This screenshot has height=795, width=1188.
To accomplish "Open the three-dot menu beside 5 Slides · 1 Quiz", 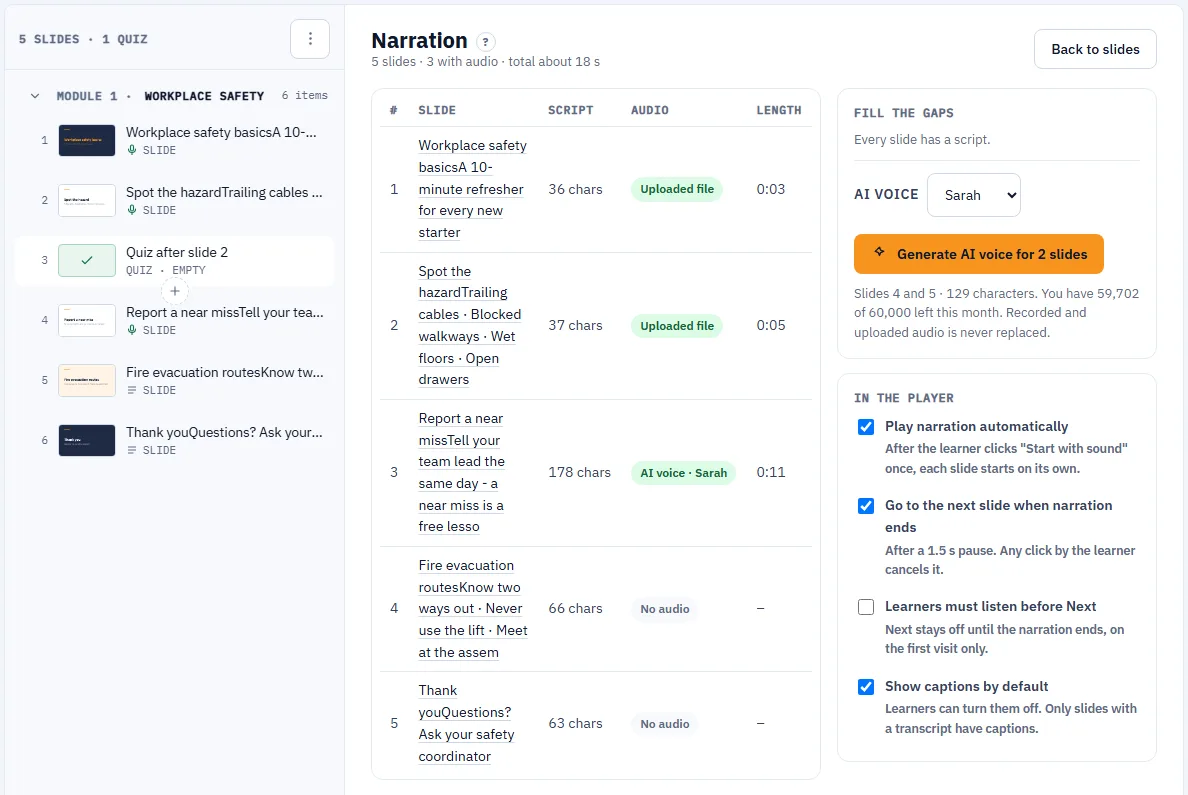I will click(x=310, y=39).
